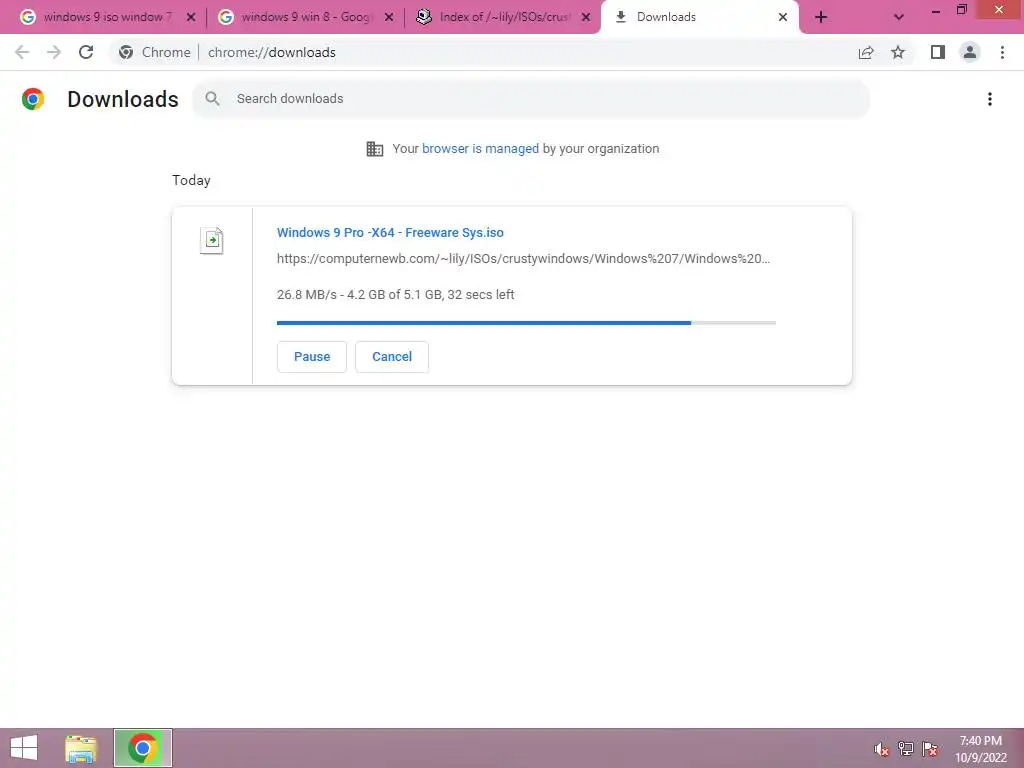Image resolution: width=1024 pixels, height=768 pixels.
Task: Open Chrome's main three-dot menu
Action: (1002, 52)
